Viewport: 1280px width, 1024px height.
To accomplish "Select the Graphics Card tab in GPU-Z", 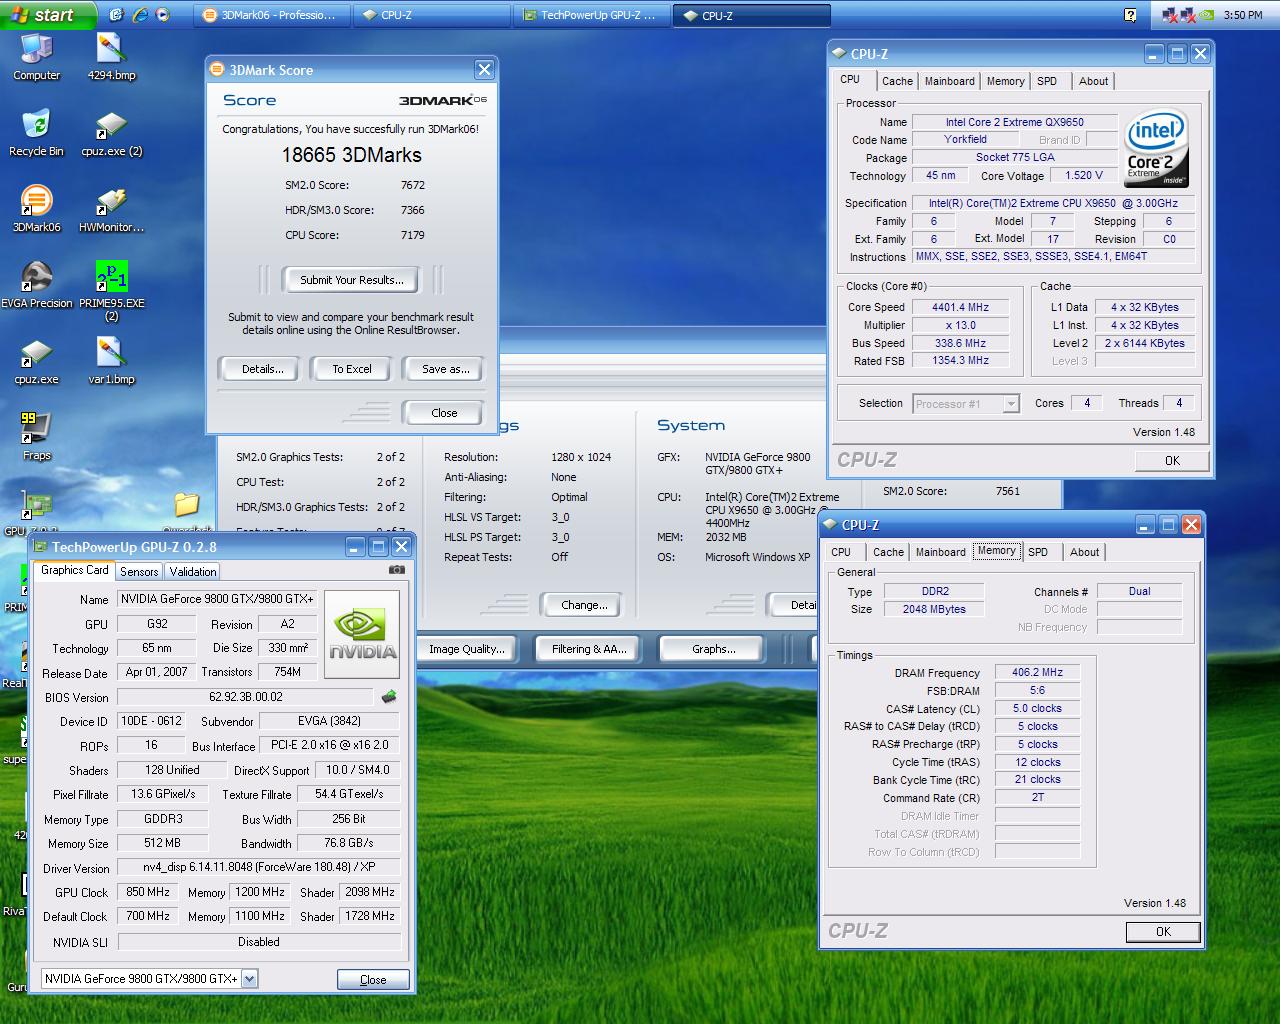I will [x=74, y=570].
